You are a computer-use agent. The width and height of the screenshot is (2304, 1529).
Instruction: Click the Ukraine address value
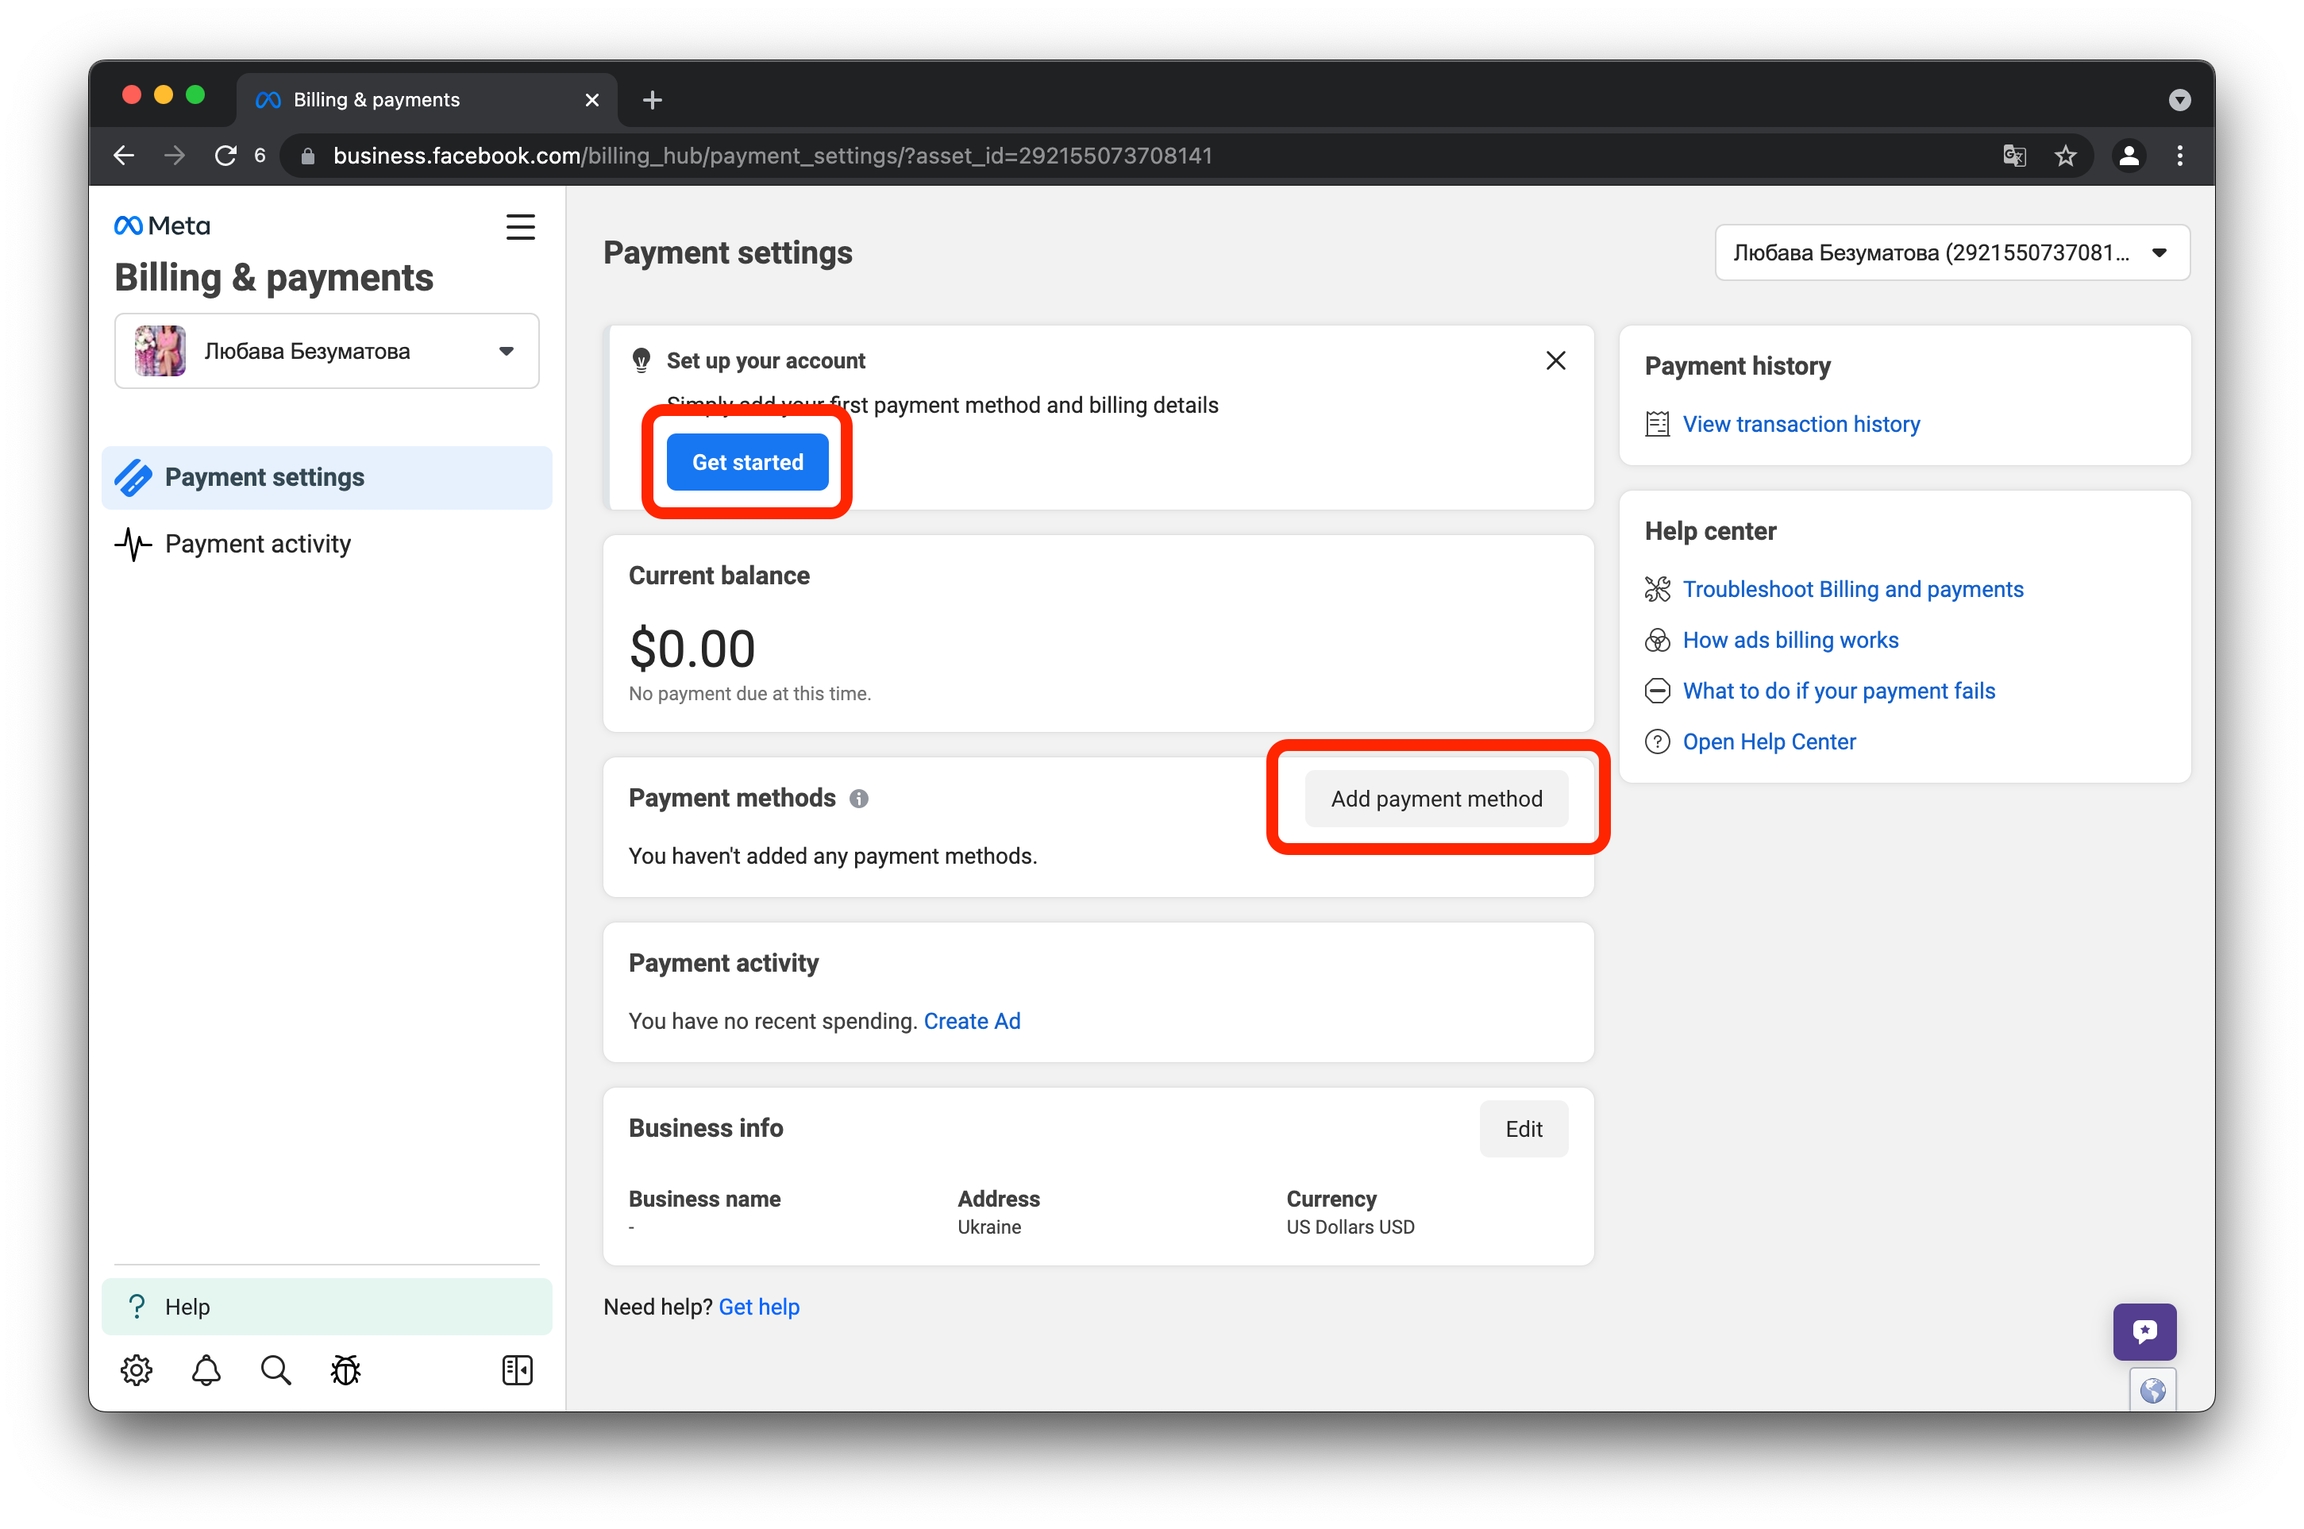click(x=989, y=1228)
